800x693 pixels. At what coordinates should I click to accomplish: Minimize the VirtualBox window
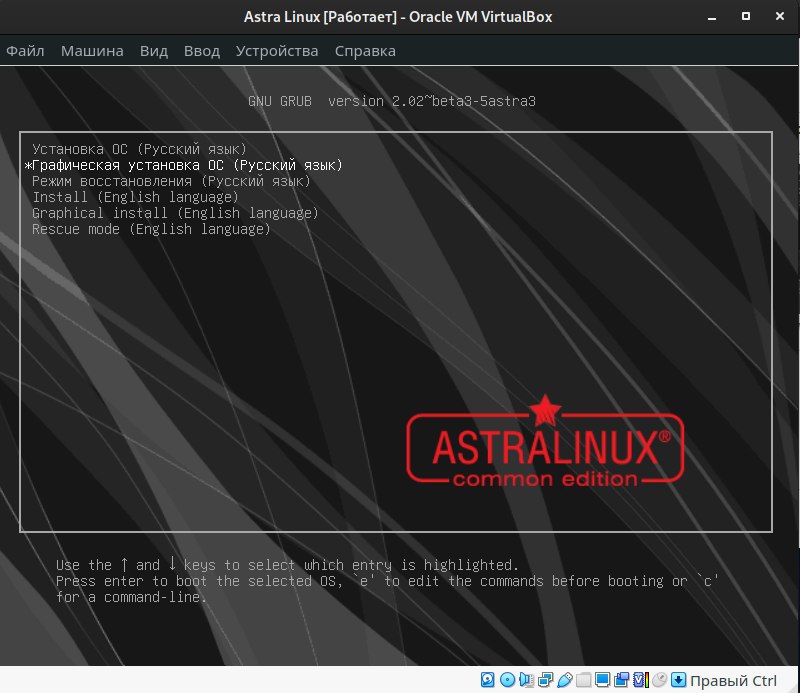tap(712, 17)
